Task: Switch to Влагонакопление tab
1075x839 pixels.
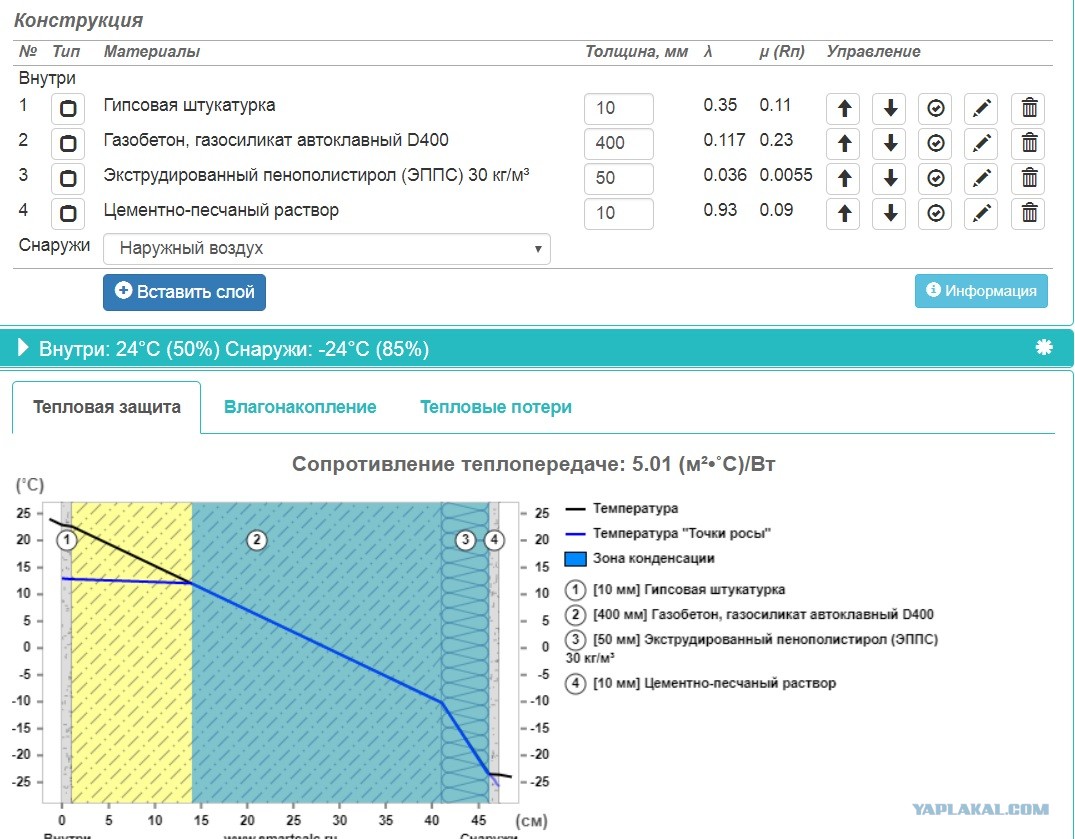Action: pos(300,407)
